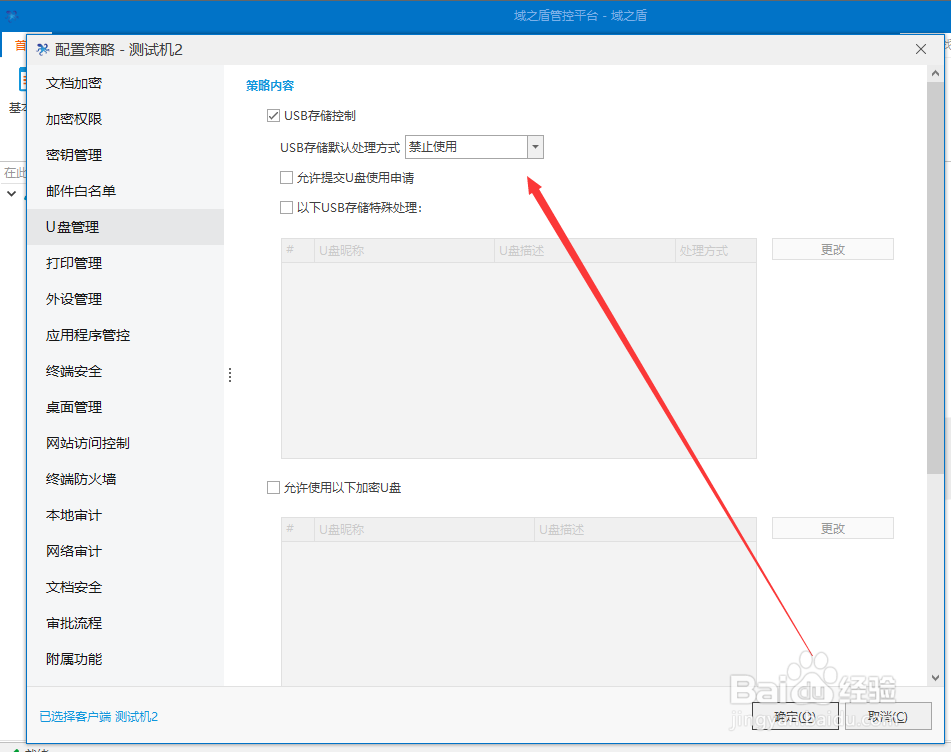This screenshot has width=951, height=752.
Task: Select 加密权限 in sidebar
Action: [126, 119]
